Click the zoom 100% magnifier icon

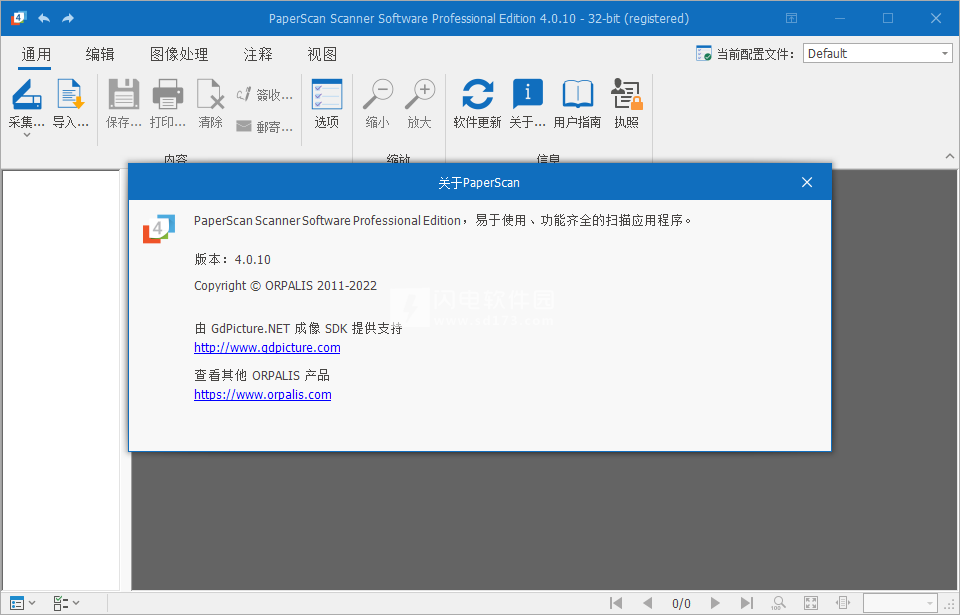[x=778, y=603]
